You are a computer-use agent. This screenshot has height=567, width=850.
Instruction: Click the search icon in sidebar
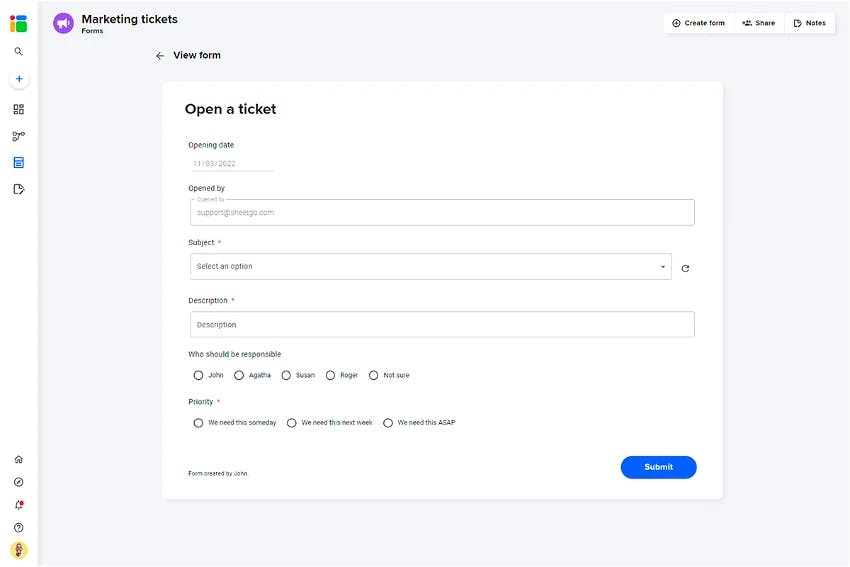[18, 51]
